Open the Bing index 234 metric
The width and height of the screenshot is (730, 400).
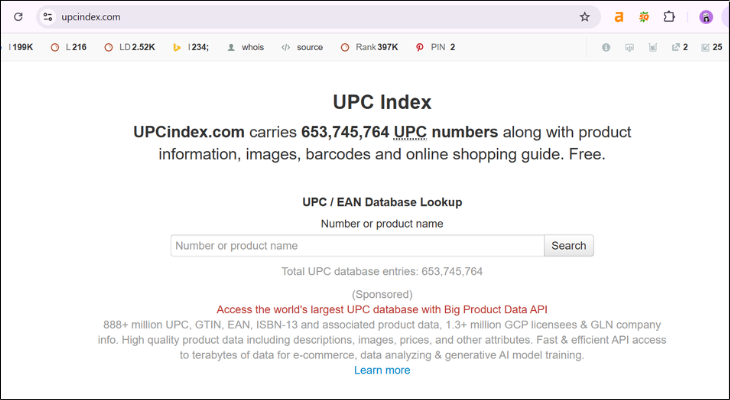point(191,47)
